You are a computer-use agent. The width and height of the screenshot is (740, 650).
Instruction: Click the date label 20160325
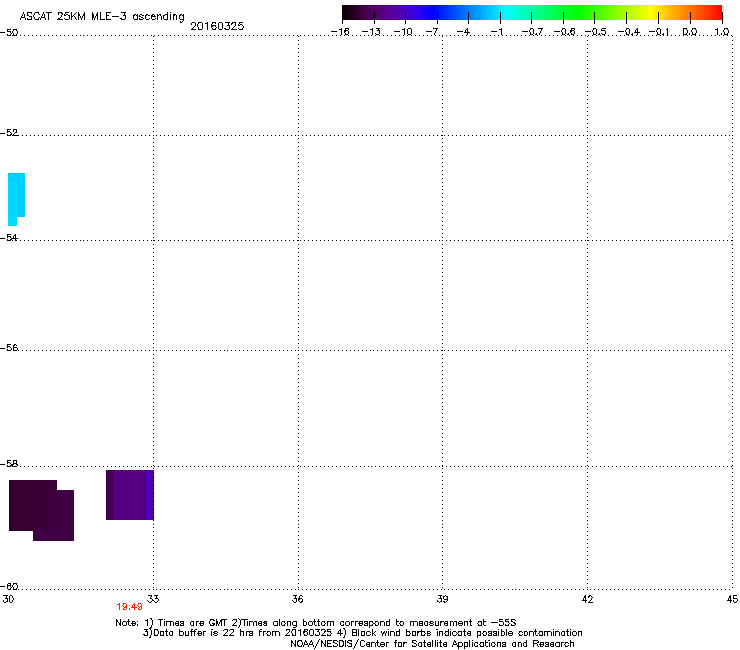tap(217, 26)
